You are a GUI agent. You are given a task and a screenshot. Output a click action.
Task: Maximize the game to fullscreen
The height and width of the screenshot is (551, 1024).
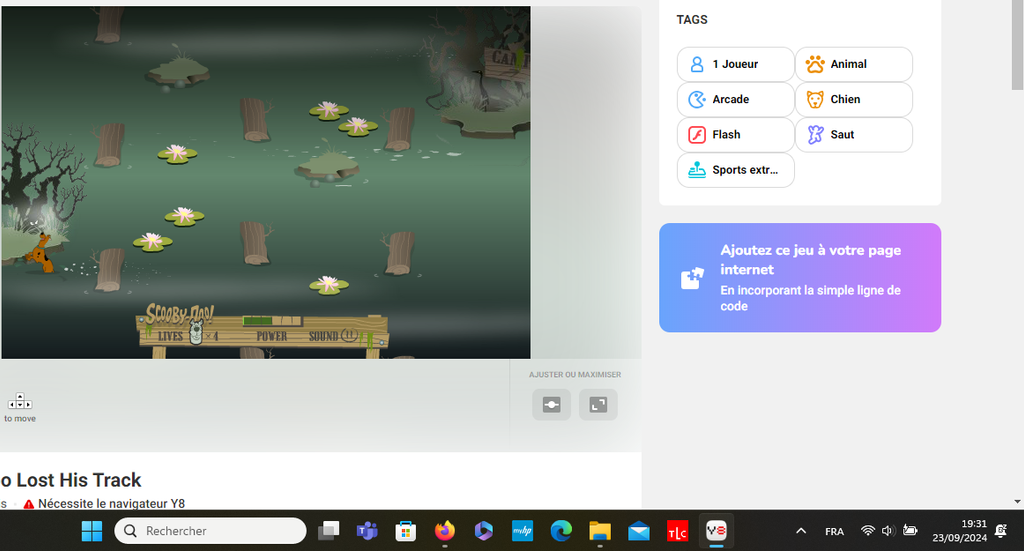tap(598, 404)
